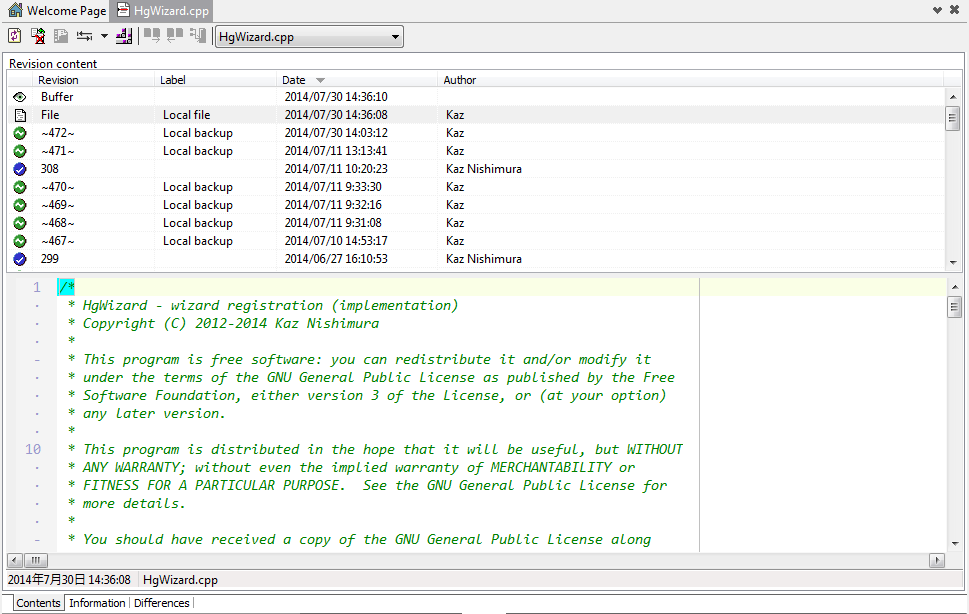Switch to the Differences tab
Screen dimensions: 969x614
coord(162,603)
